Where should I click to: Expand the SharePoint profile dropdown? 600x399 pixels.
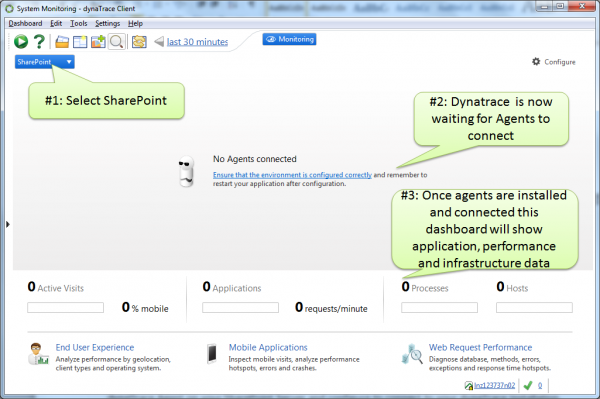point(45,62)
